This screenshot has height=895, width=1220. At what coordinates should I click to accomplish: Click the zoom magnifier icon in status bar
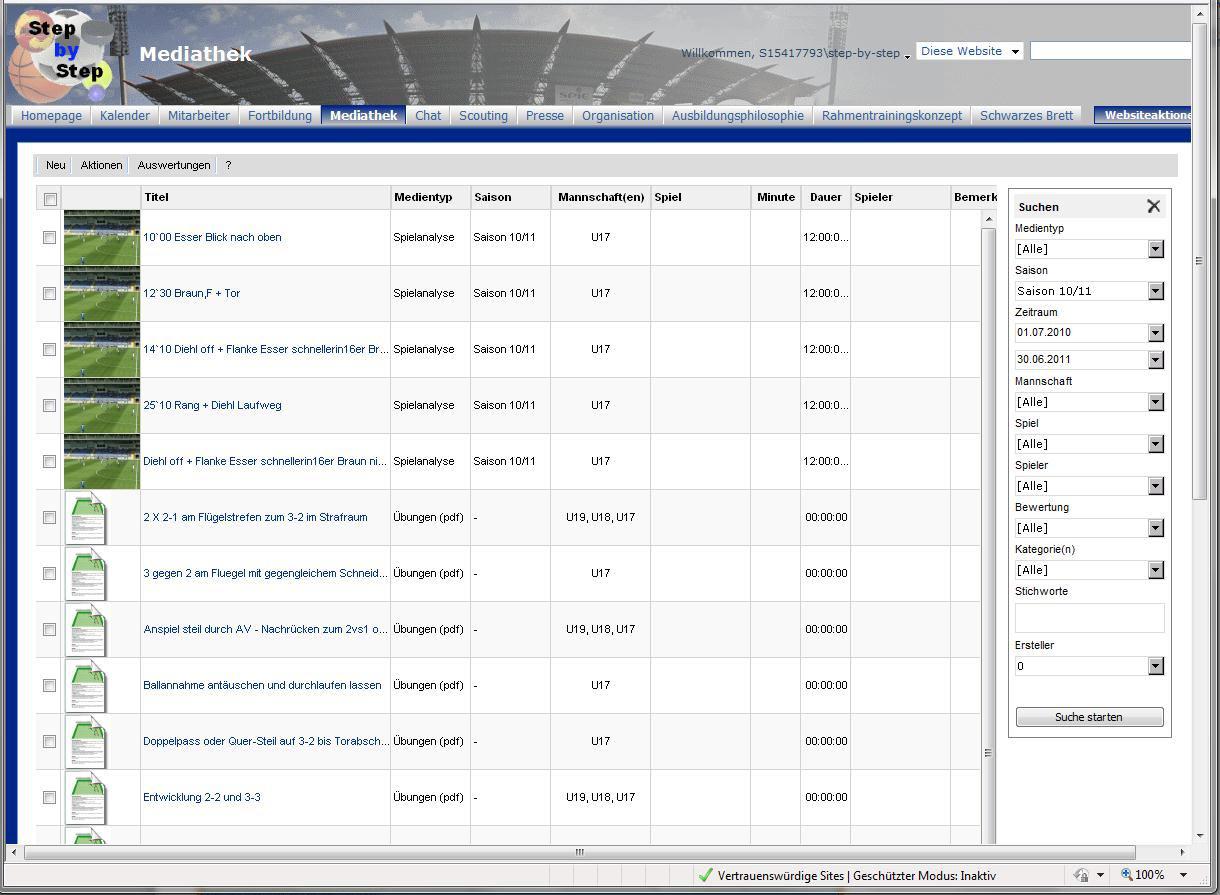tap(1126, 875)
